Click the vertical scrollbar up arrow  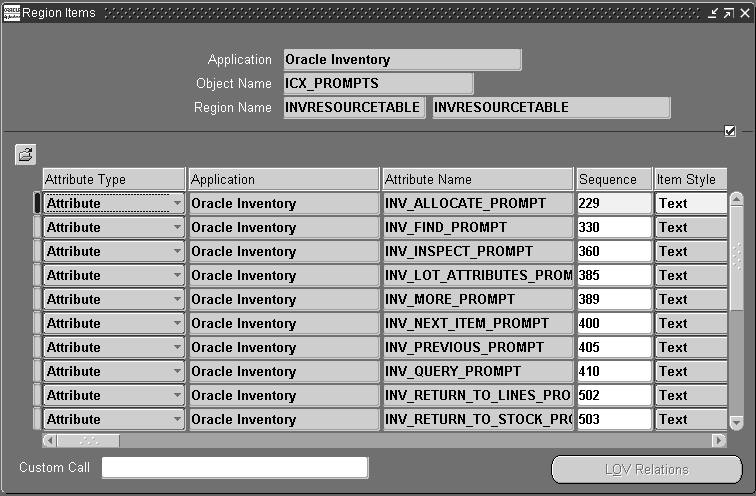(736, 199)
